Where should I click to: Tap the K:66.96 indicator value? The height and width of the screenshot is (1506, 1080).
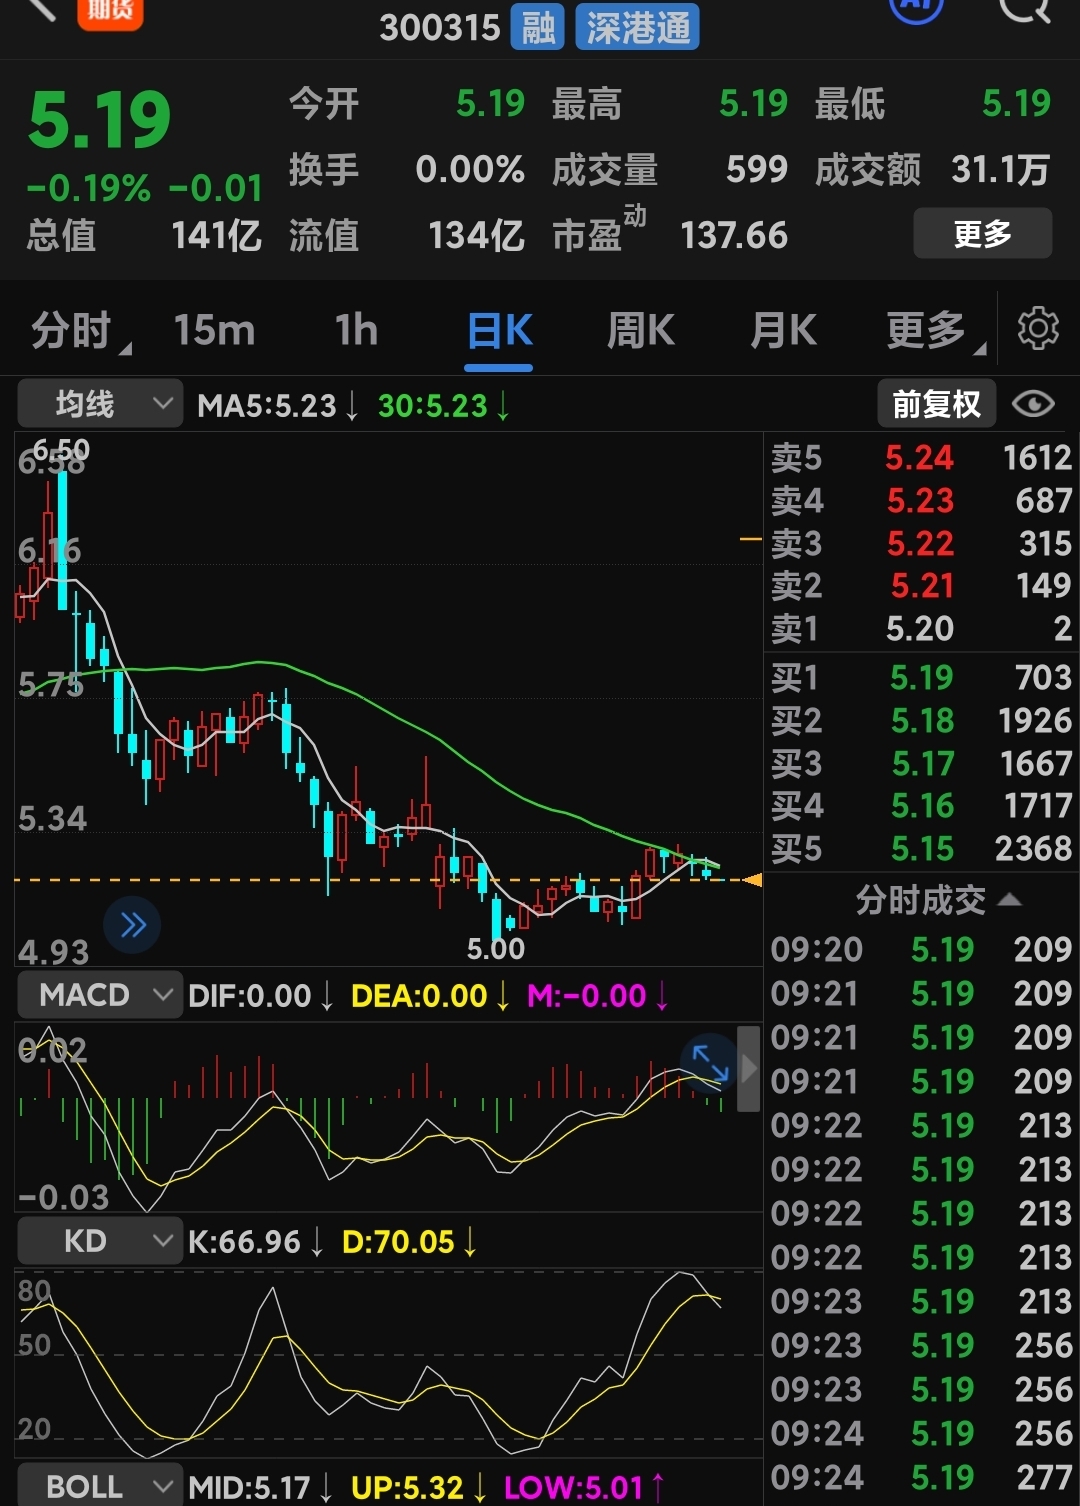(x=254, y=1242)
